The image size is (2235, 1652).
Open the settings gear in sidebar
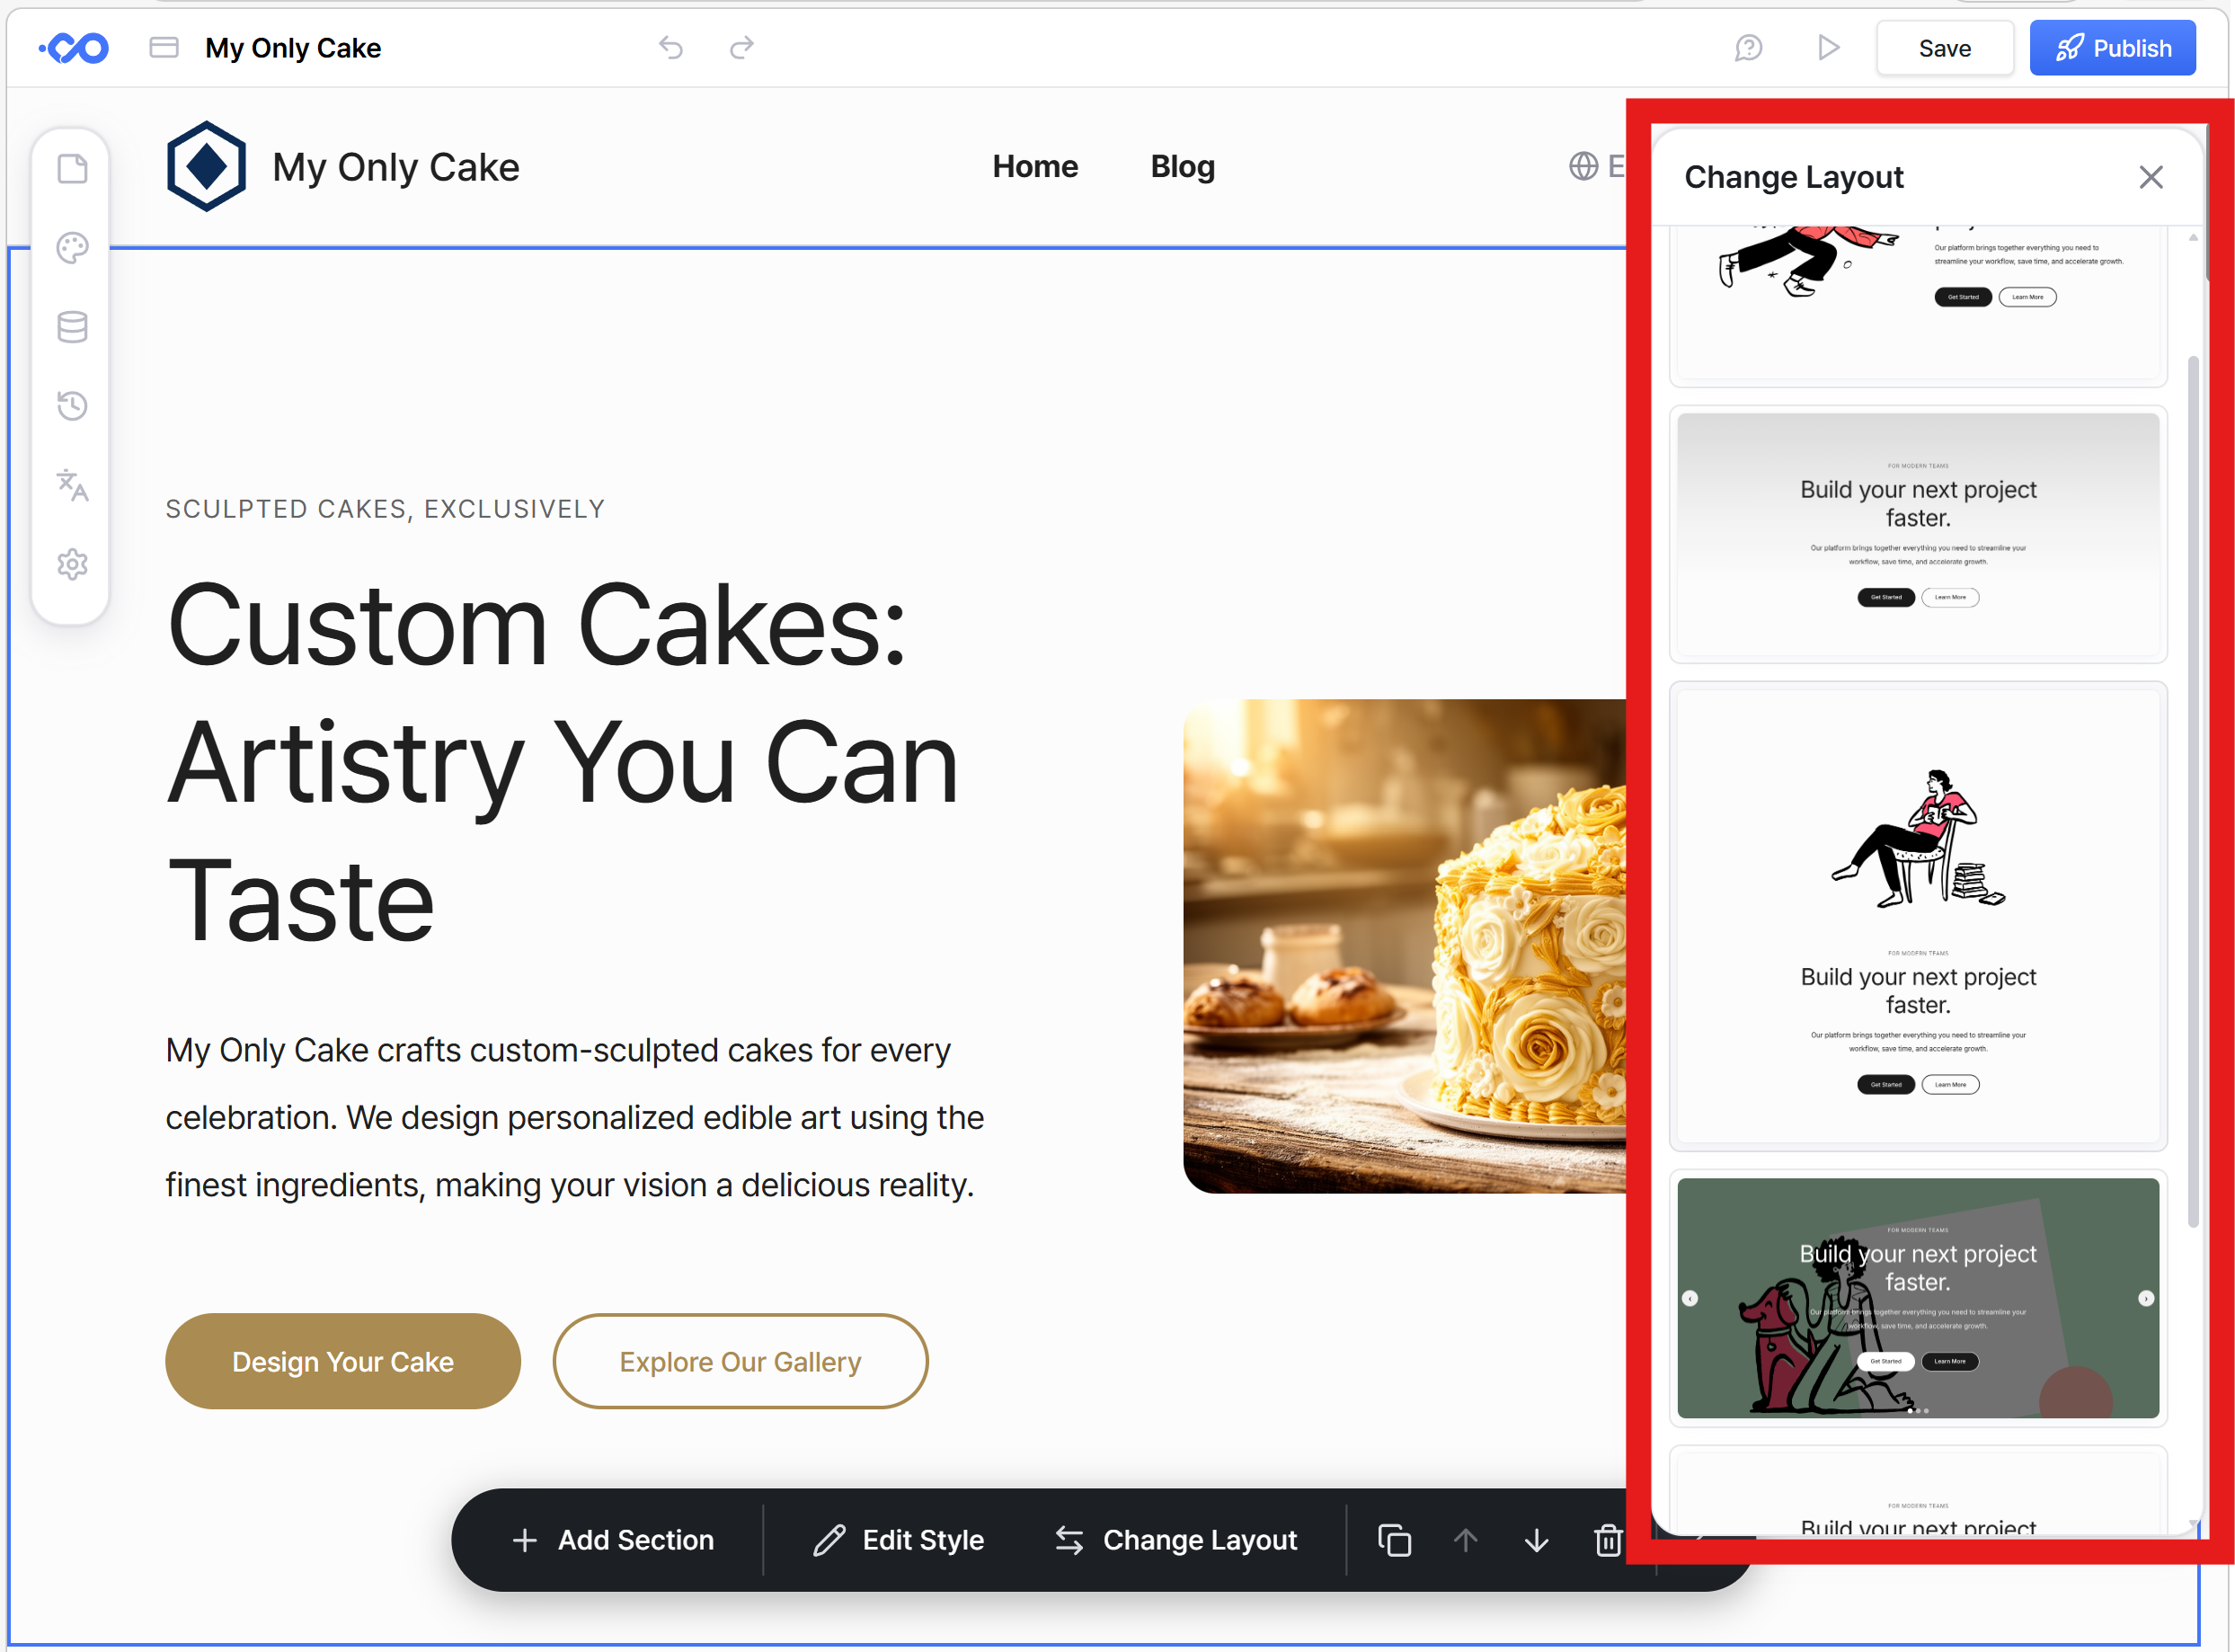click(x=72, y=565)
